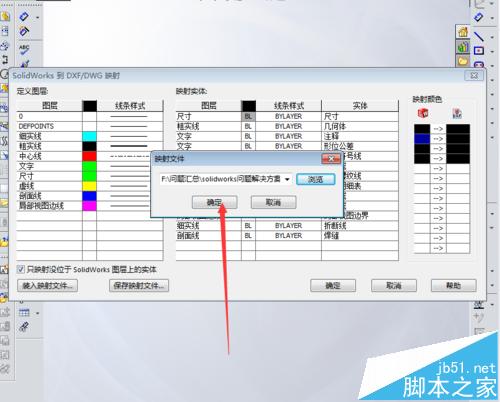Image resolution: width=500 pixels, height=402 pixels.
Task: Click 线条样式 header in 映射实体 table
Action: [289, 106]
